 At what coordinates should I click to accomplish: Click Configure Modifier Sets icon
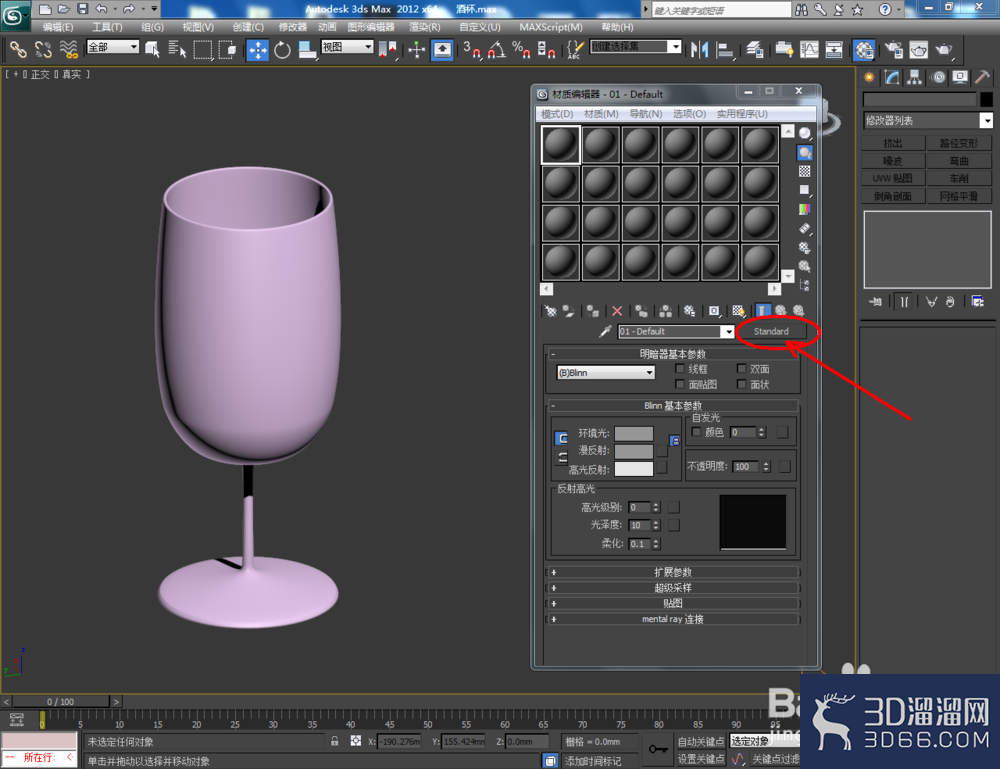click(x=978, y=302)
